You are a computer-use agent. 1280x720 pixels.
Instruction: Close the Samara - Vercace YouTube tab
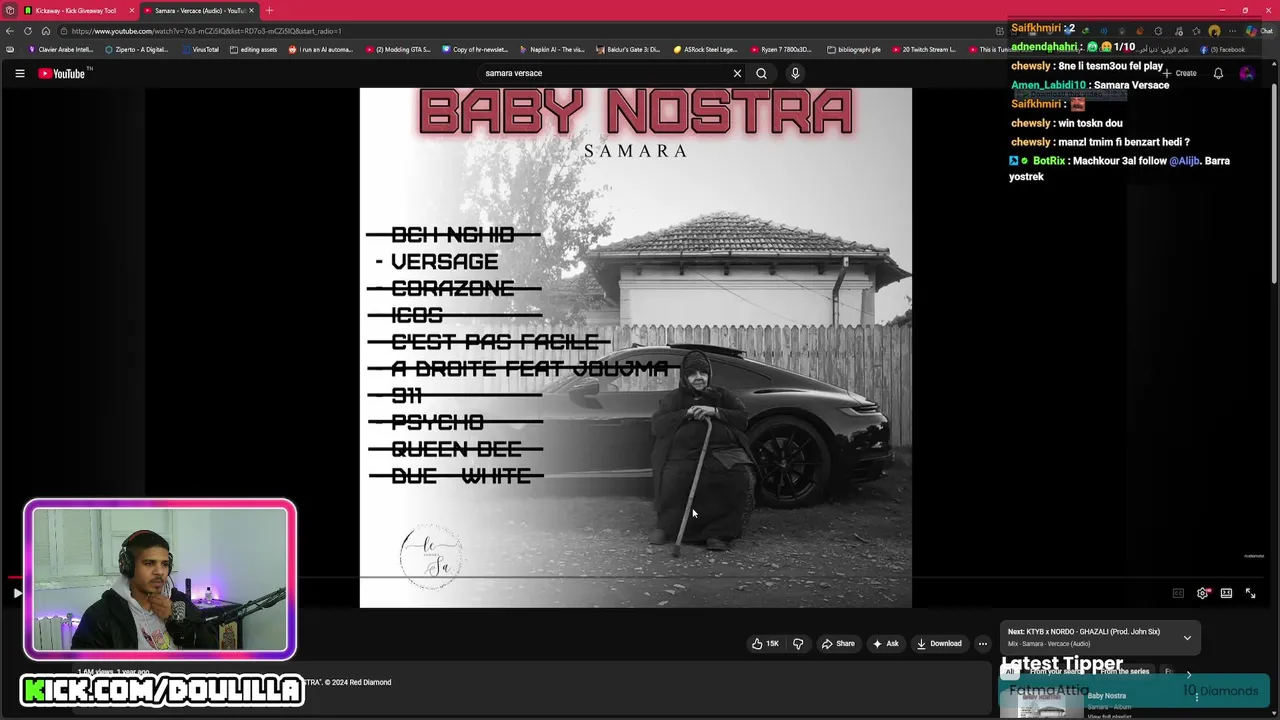click(x=252, y=10)
